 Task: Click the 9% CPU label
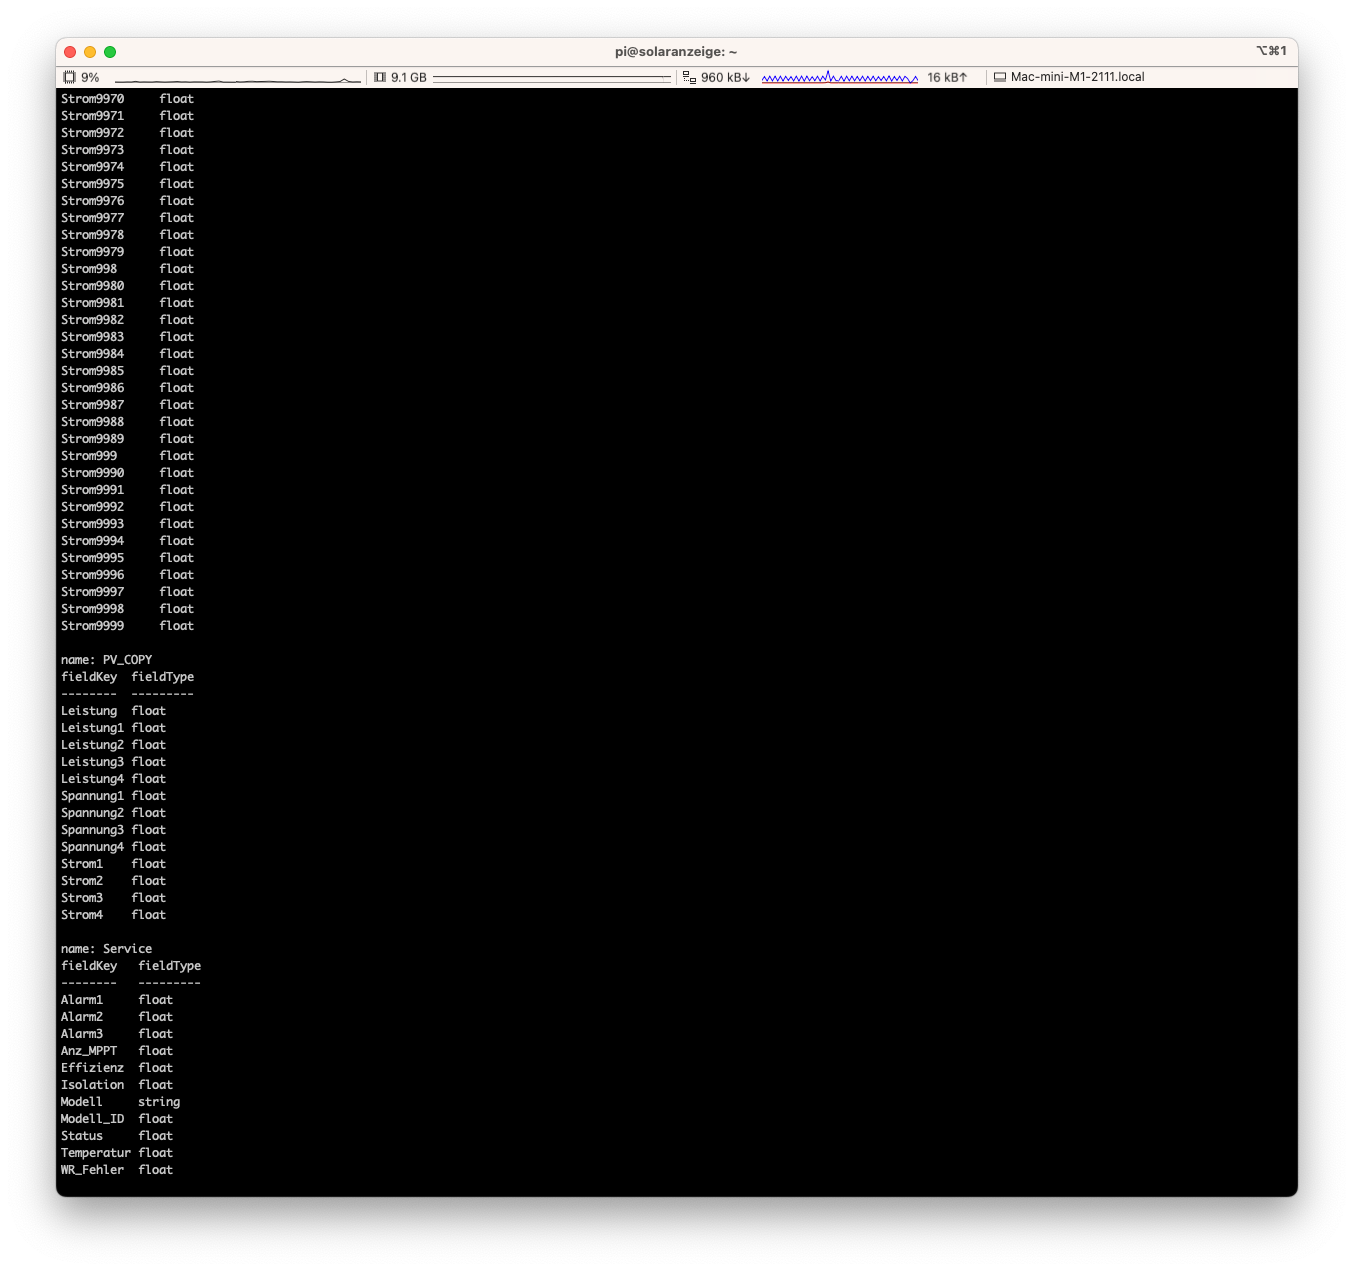(x=90, y=77)
